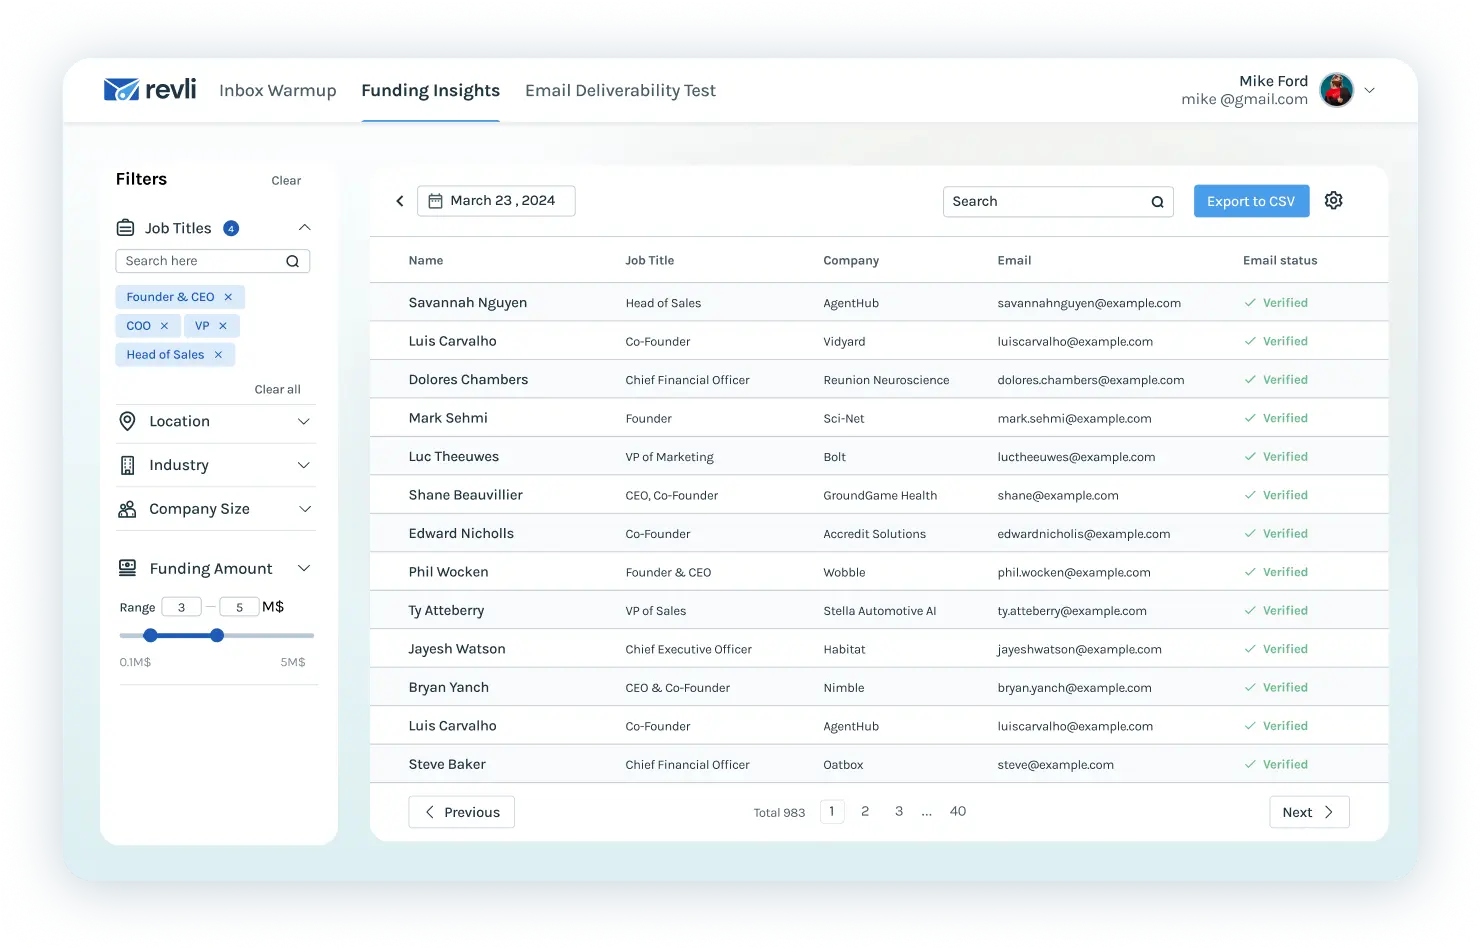Remove the Head of Sales filter tag
Screen dimensions: 1480x948
(x=218, y=355)
